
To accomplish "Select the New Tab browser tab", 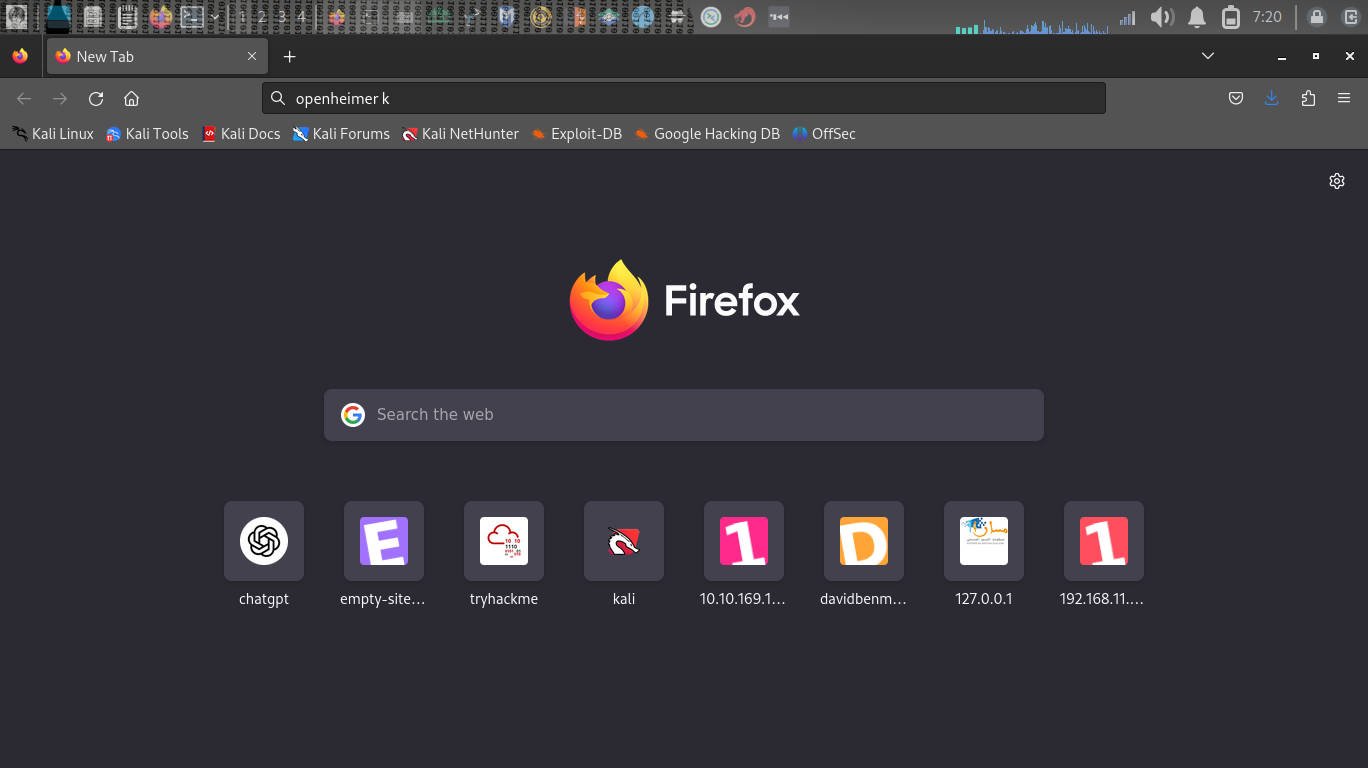I will coord(157,57).
